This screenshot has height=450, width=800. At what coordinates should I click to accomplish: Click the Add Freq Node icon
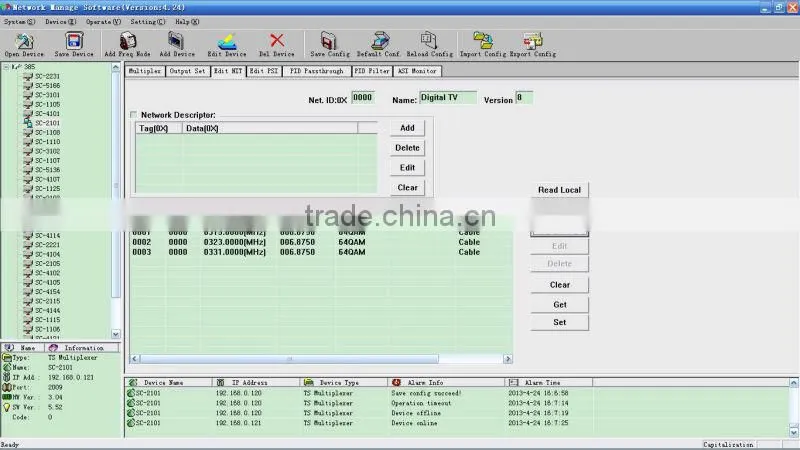128,41
